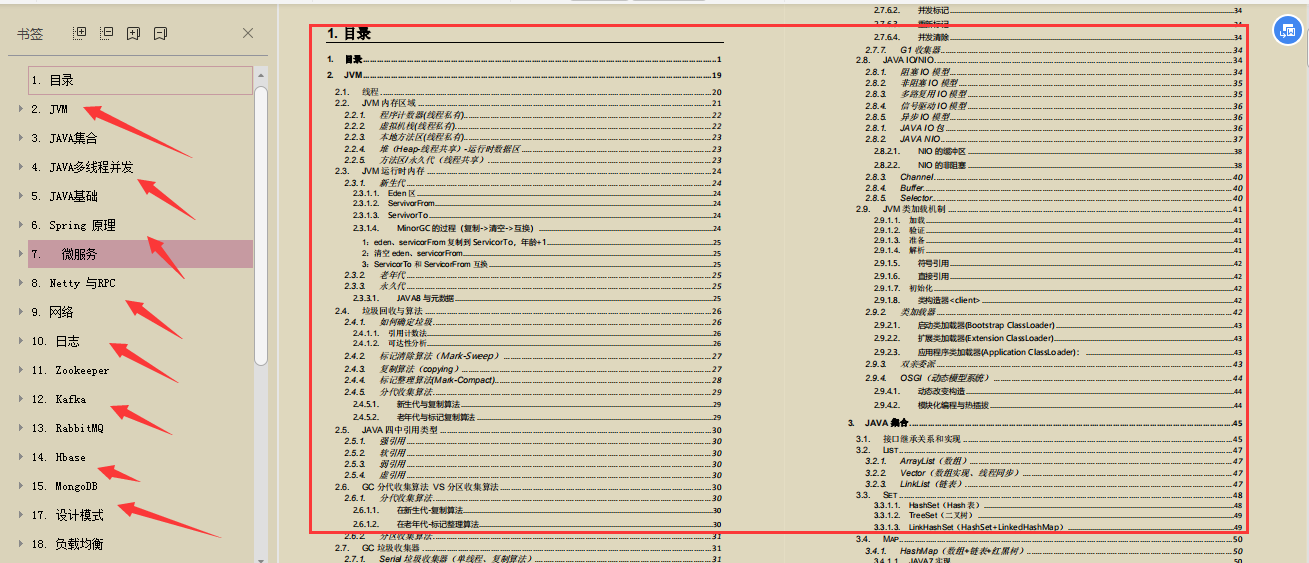Viewport: 1309px width, 563px height.
Task: Expand the 15. MongoDB bookmark arrow
Action: pos(20,486)
